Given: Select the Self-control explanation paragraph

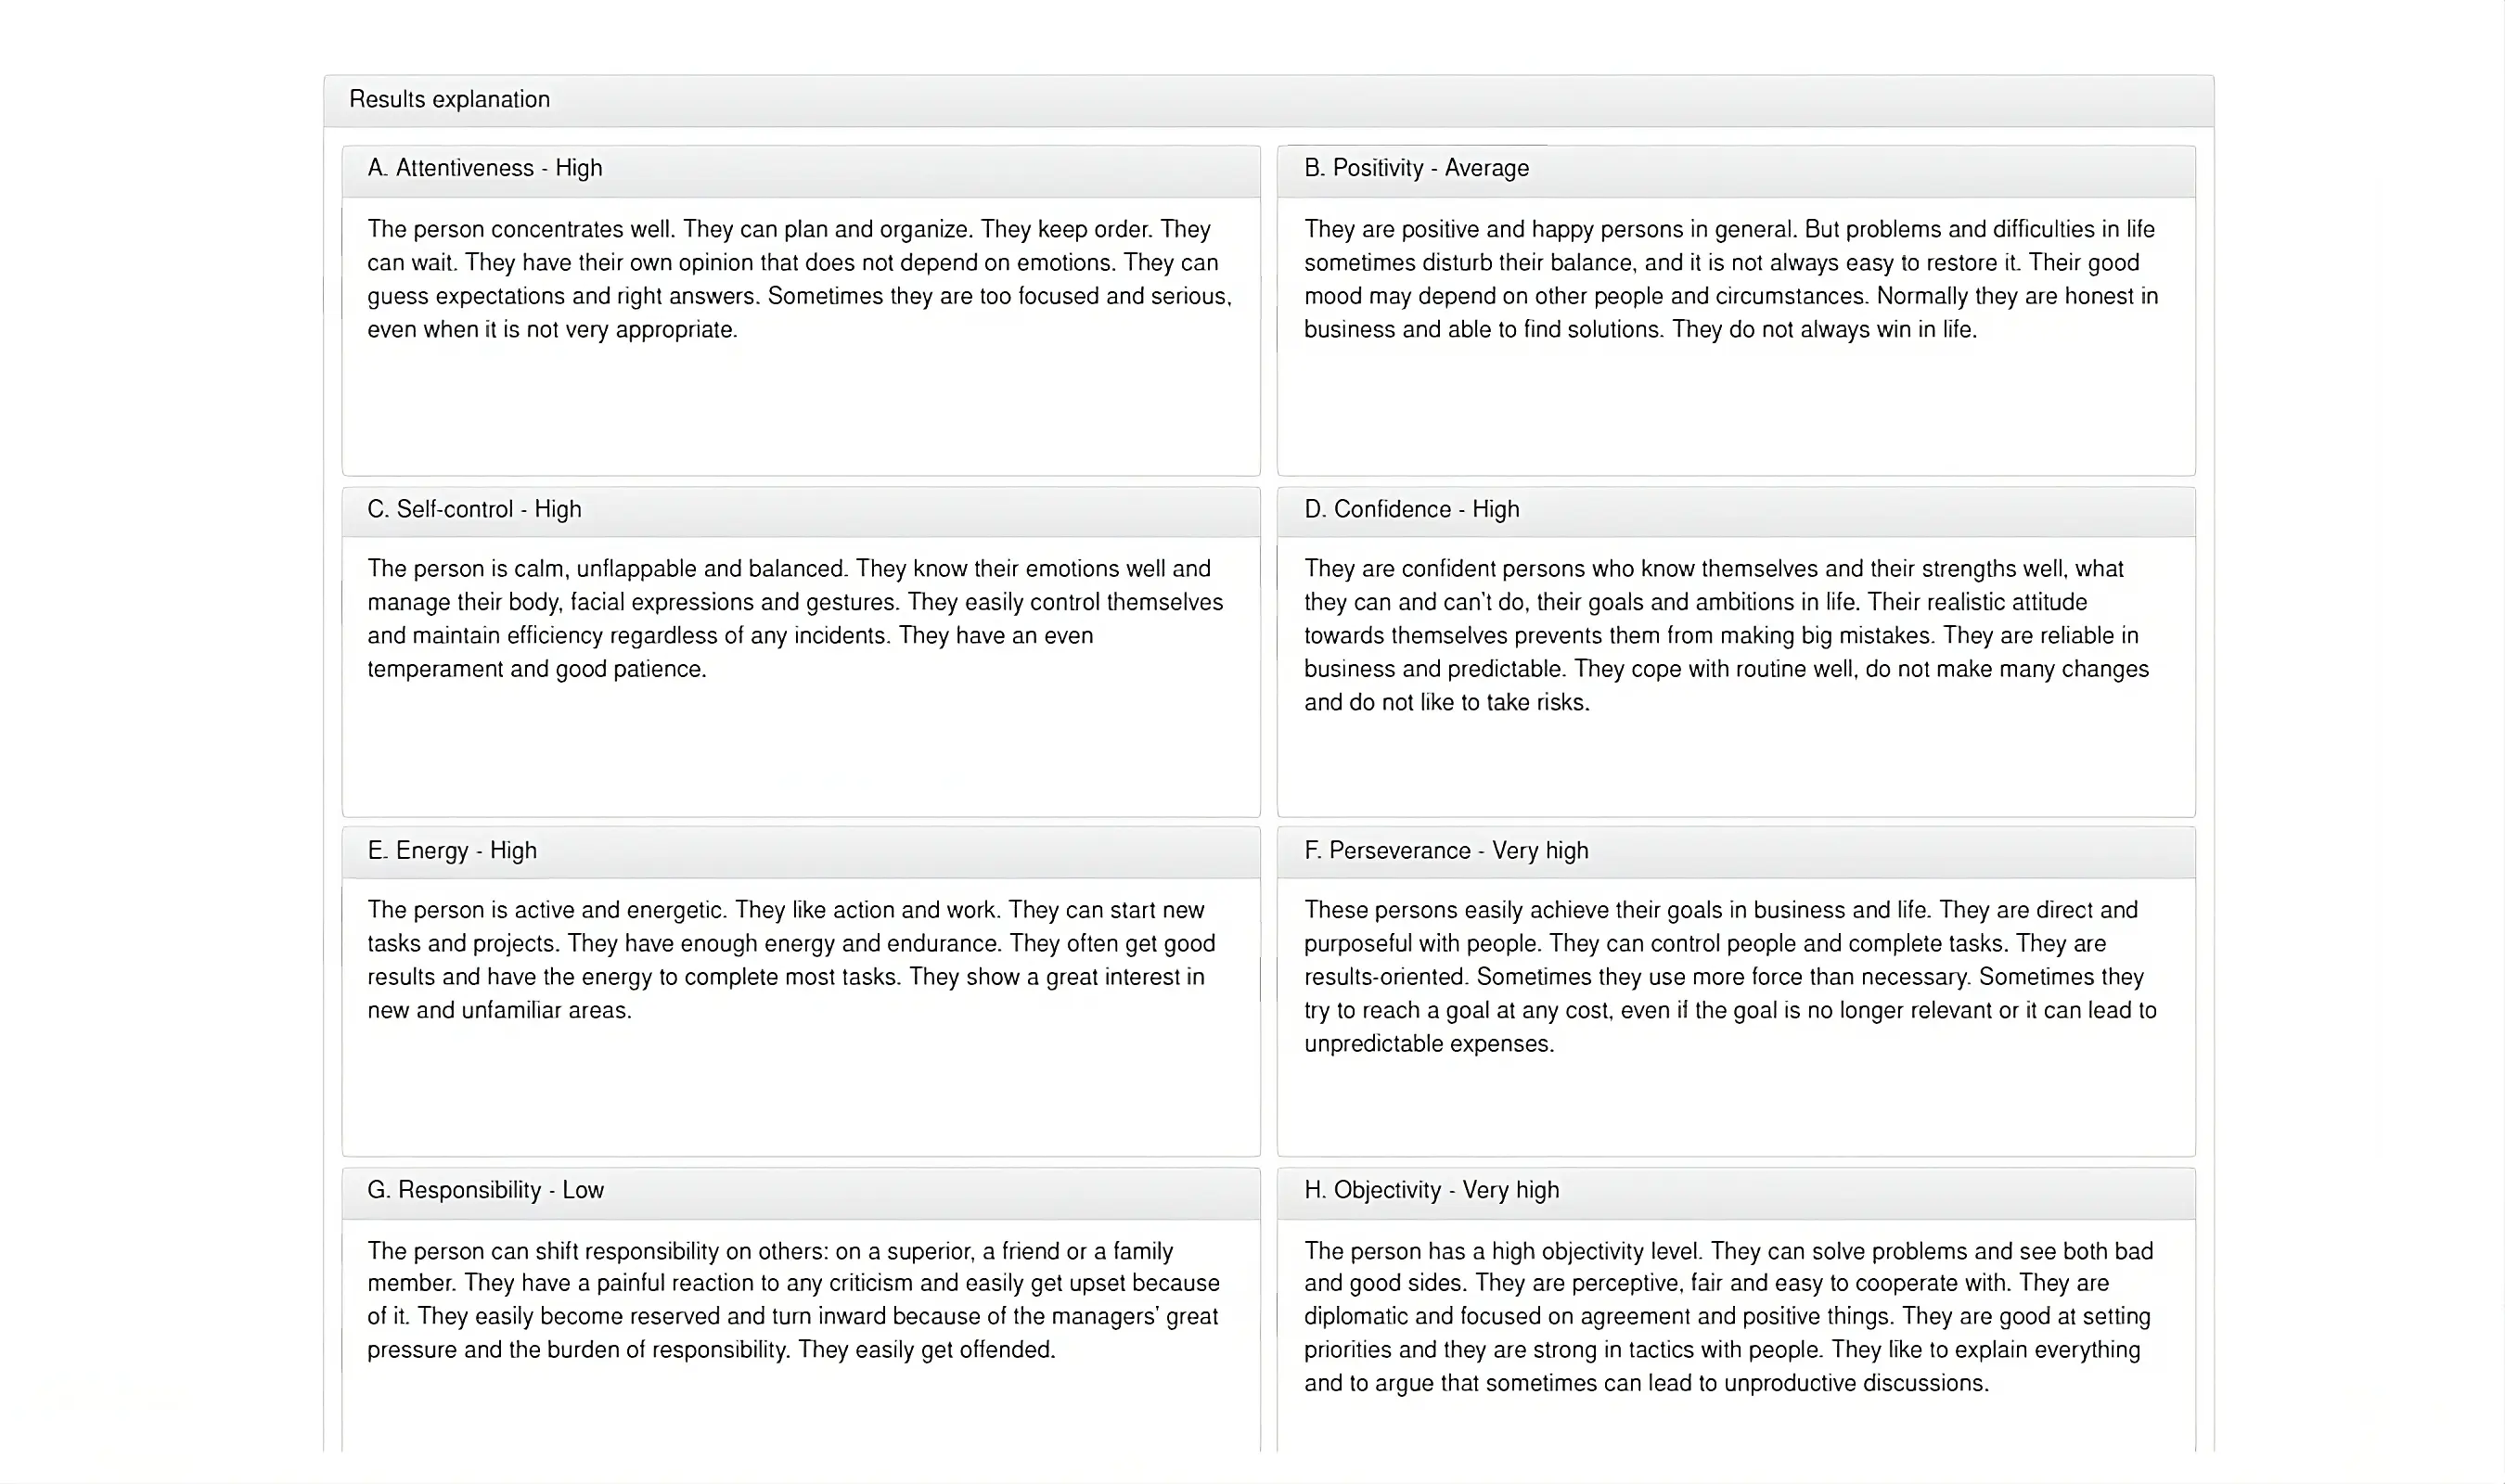Looking at the screenshot, I should pos(795,618).
